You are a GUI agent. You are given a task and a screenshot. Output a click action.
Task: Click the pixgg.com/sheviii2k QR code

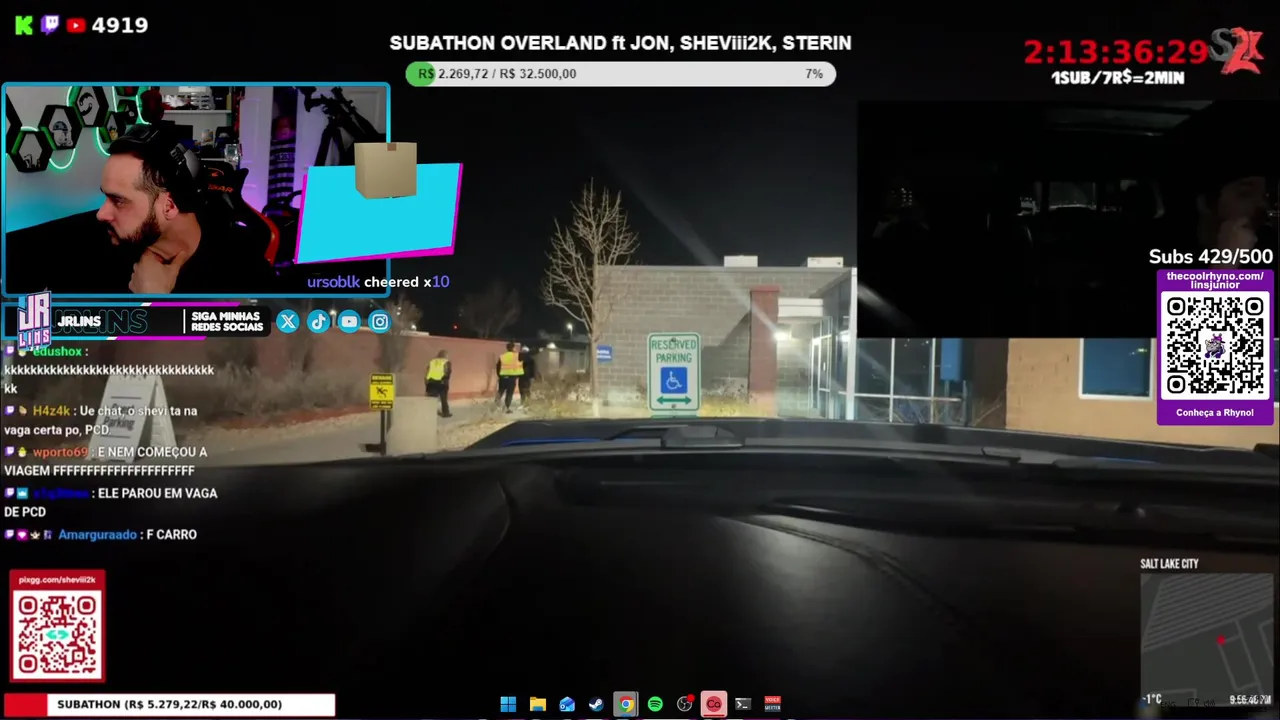coord(57,635)
